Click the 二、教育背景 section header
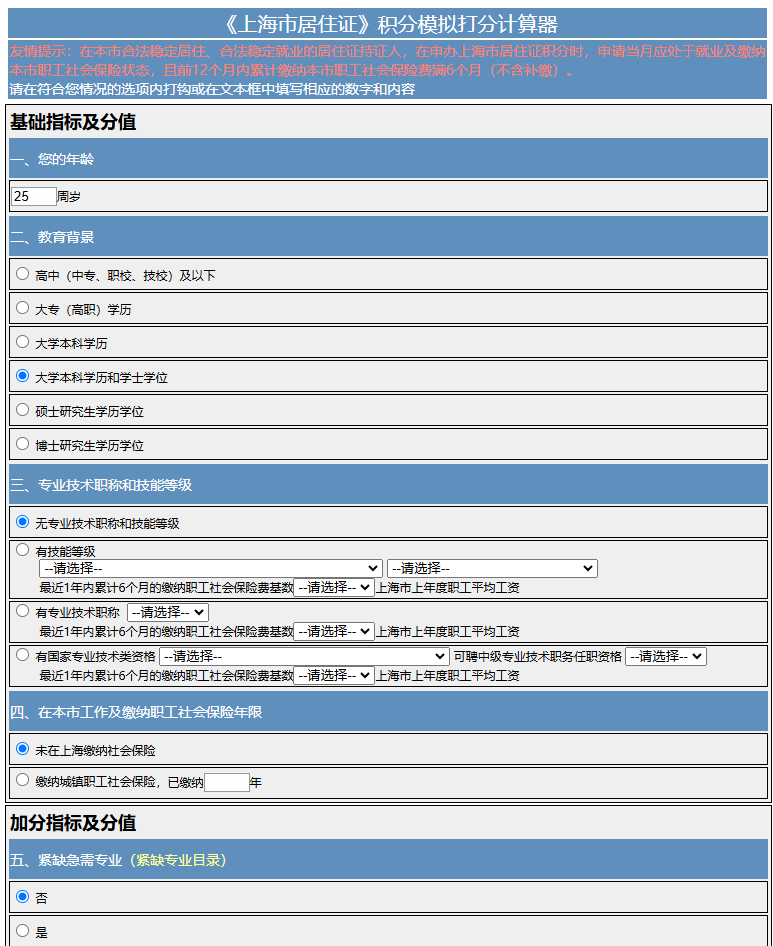 click(x=389, y=236)
